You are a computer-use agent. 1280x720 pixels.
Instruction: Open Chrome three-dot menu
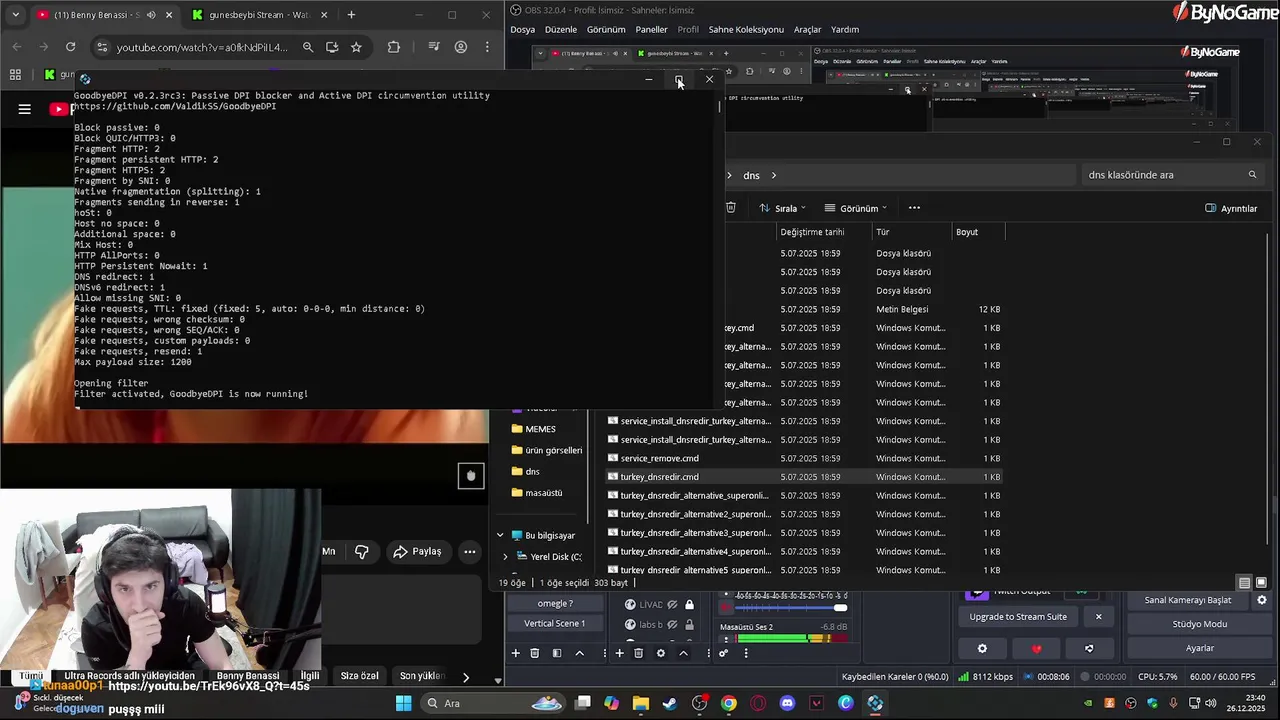(487, 47)
